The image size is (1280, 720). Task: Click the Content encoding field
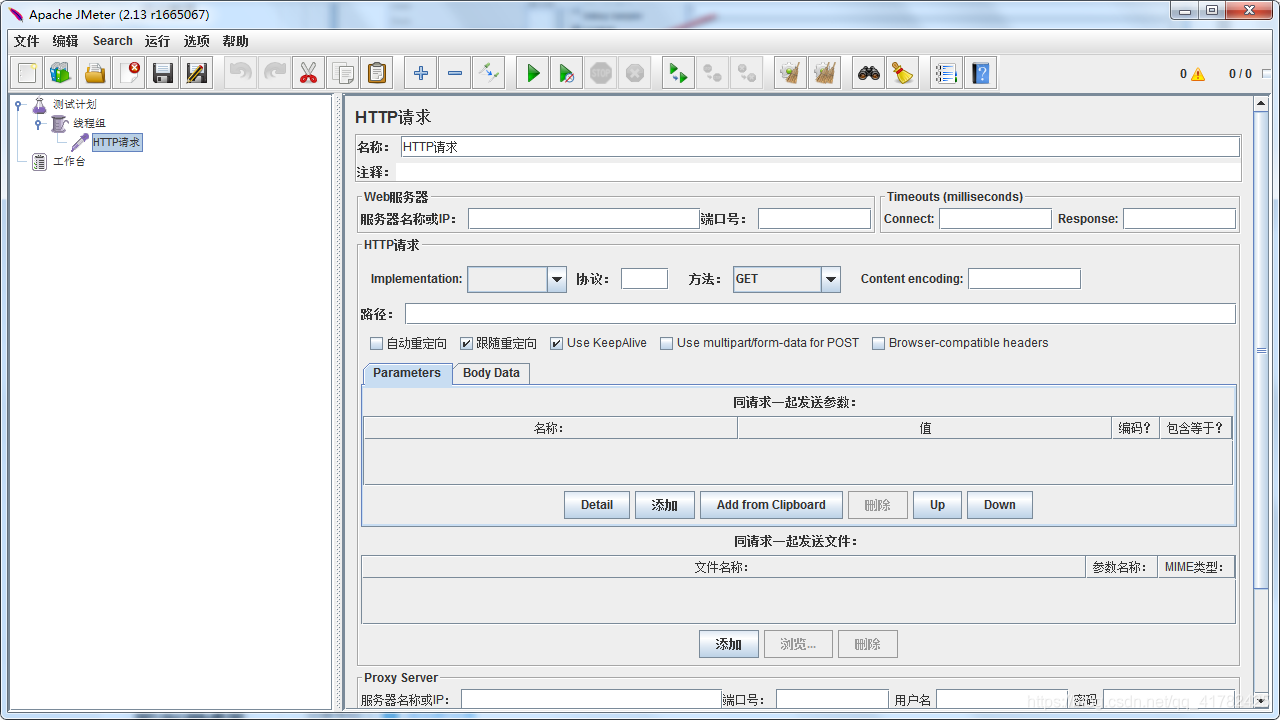click(1024, 279)
